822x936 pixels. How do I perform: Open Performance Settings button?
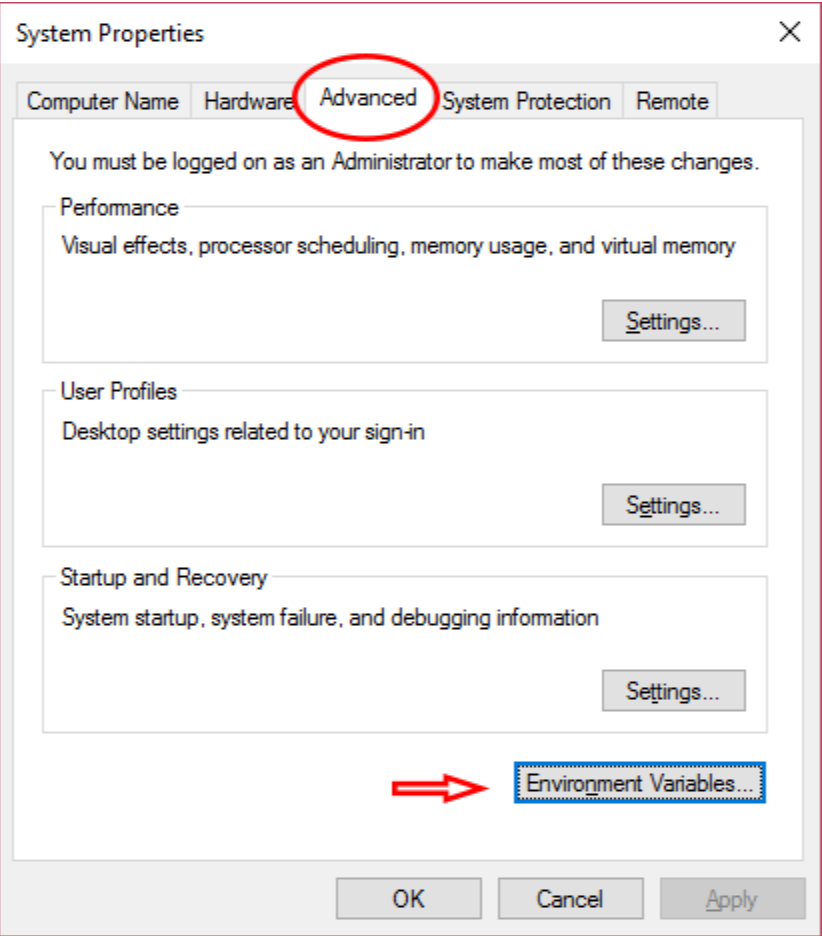(673, 321)
